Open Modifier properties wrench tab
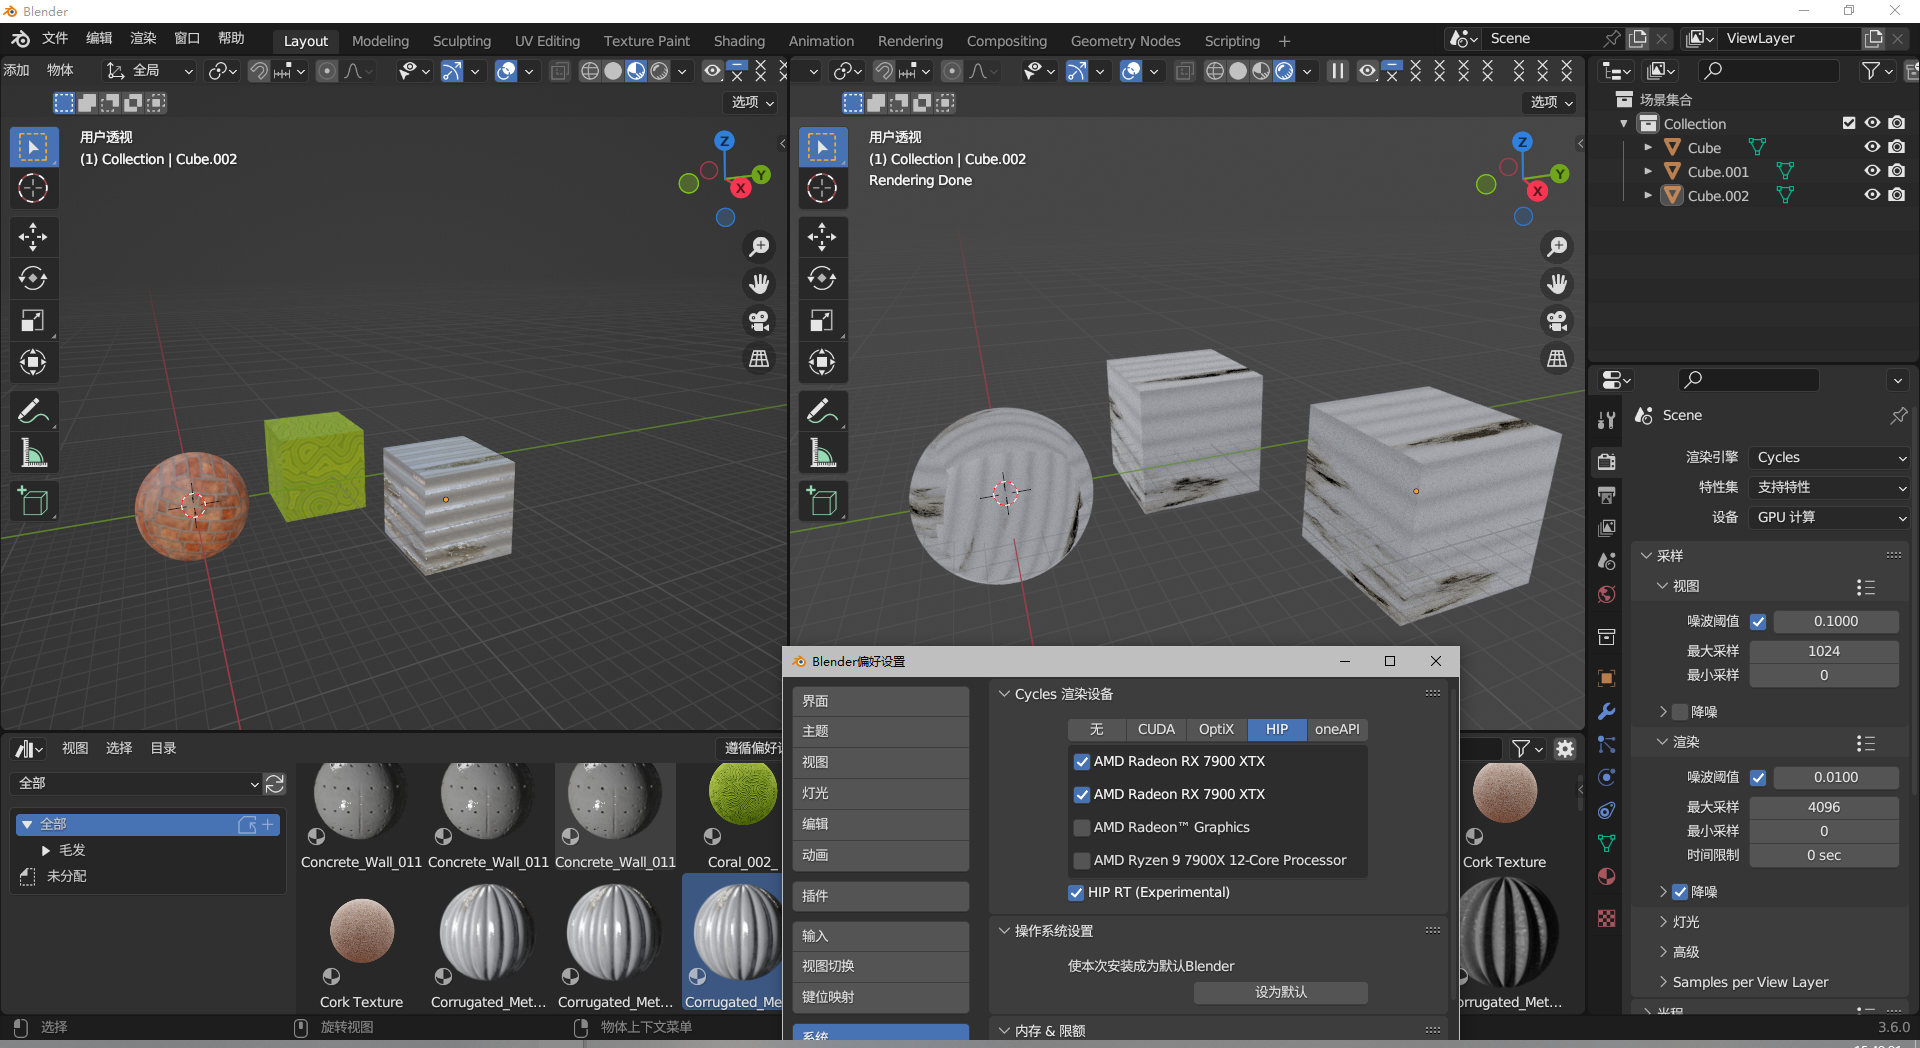 click(x=1607, y=712)
